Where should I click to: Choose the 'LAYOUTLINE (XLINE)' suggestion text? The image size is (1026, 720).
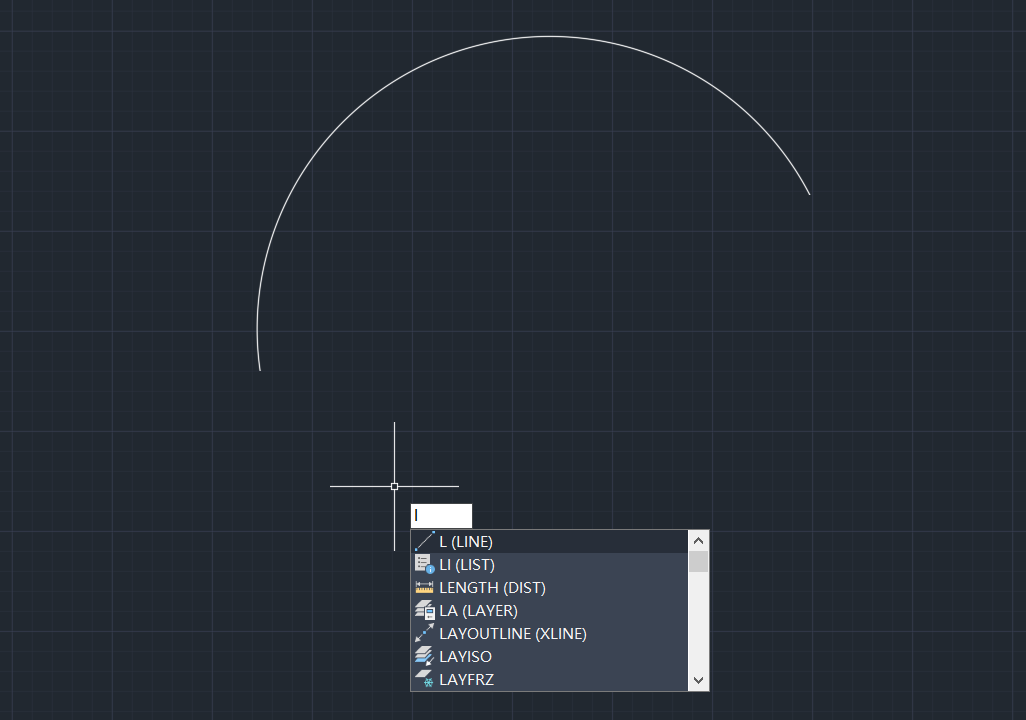[512, 633]
